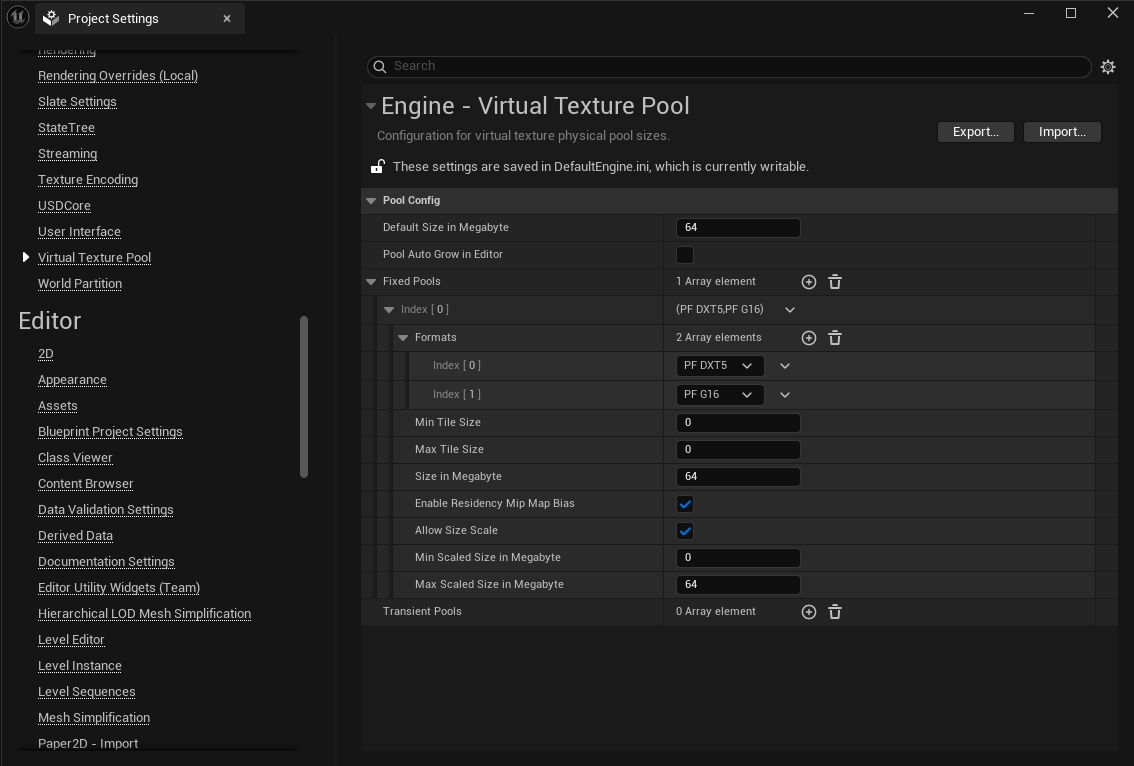The height and width of the screenshot is (766, 1134).
Task: Click the Default Size in Megabyte field
Action: [738, 228]
